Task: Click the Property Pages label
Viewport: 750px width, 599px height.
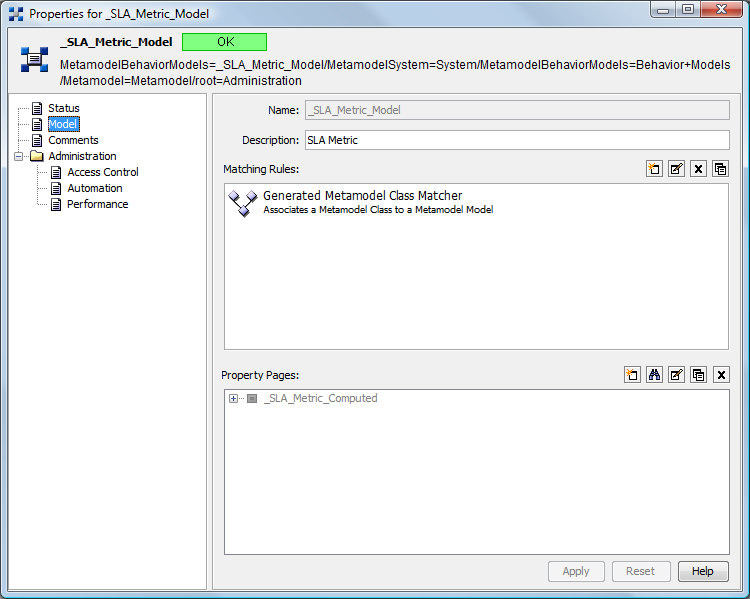Action: click(x=260, y=375)
